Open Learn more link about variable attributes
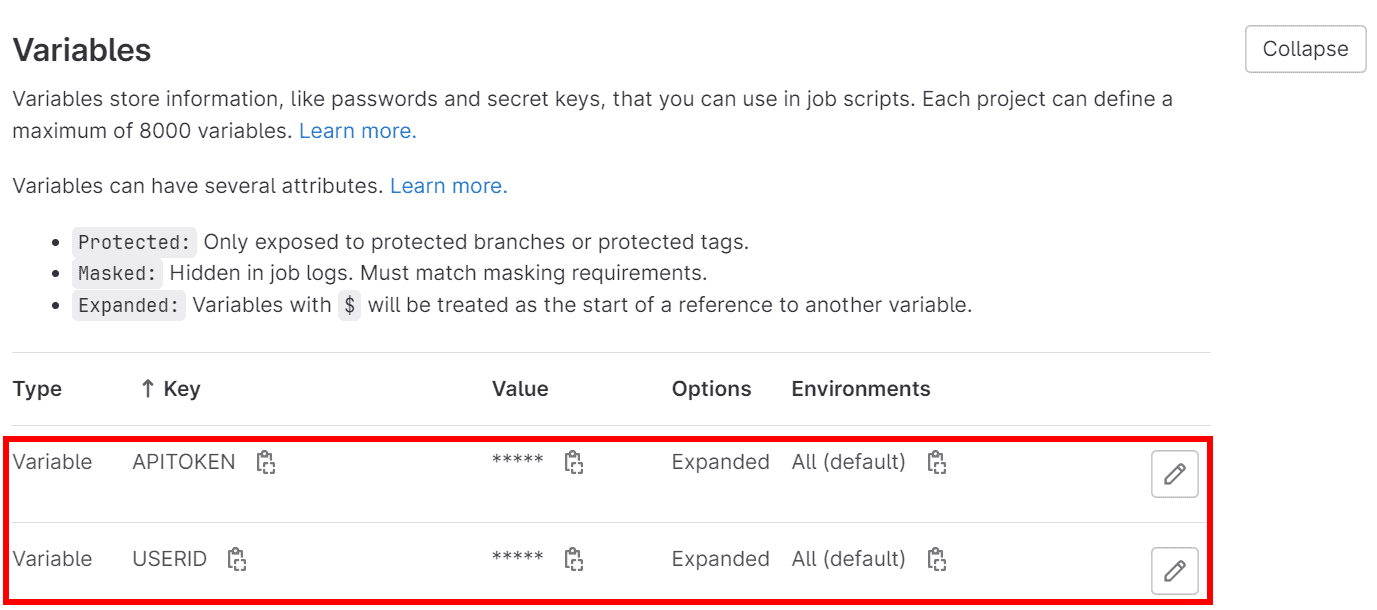 [448, 186]
